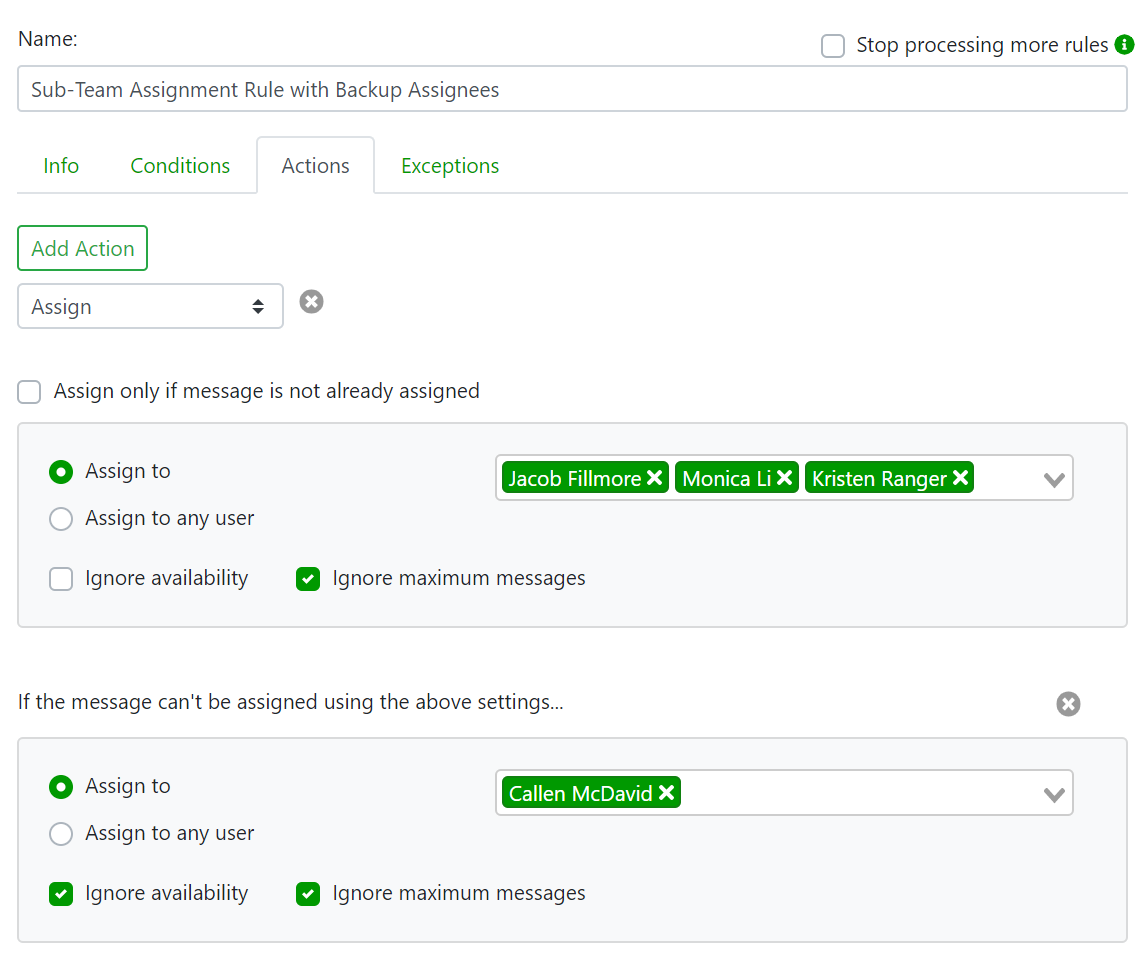Image resolution: width=1148 pixels, height=961 pixels.
Task: Expand the backup assignee dropdown arrow
Action: (x=1053, y=795)
